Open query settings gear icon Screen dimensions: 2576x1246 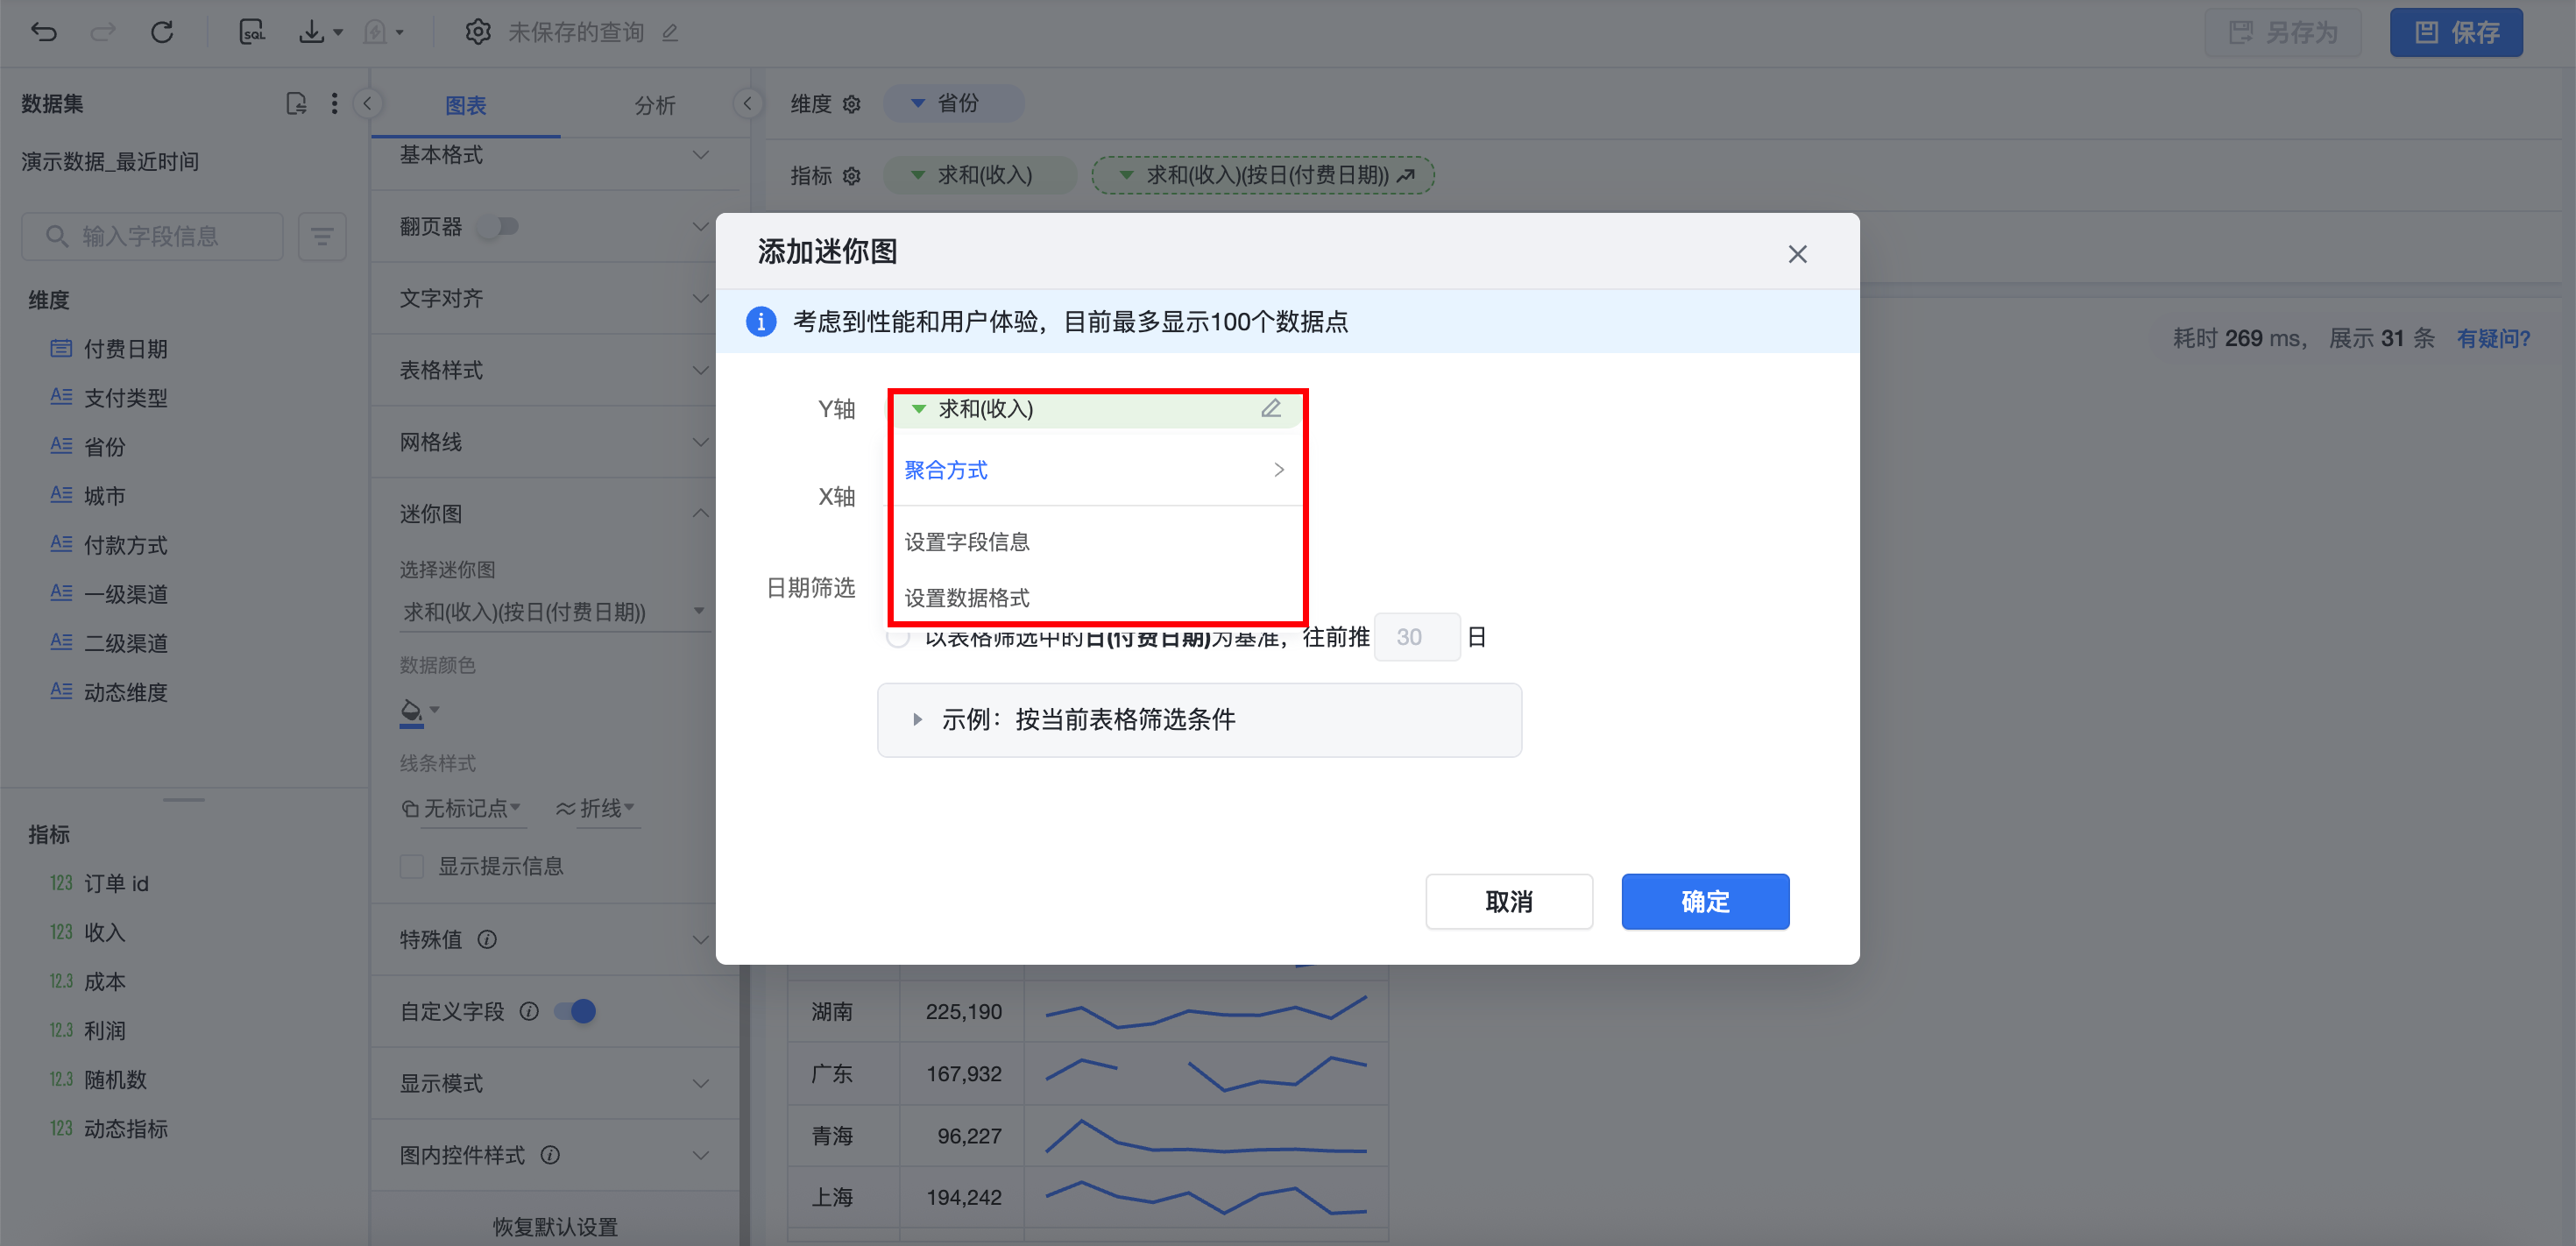click(478, 32)
